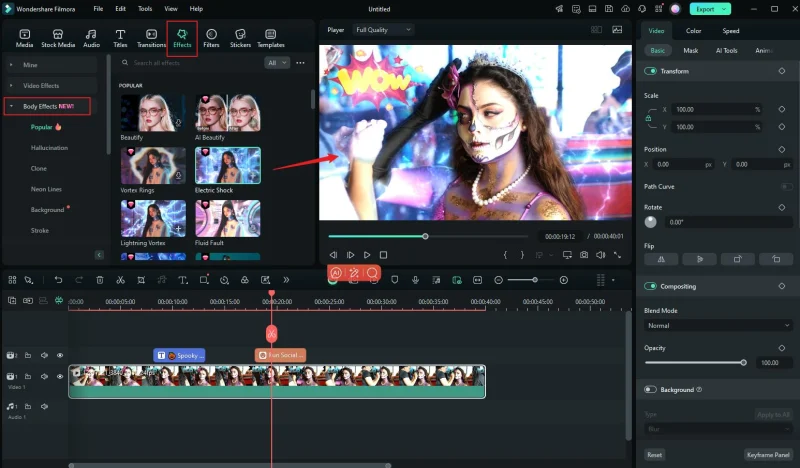Enable the Path Curve toggle
Screen dimensions: 800x468
point(785,186)
